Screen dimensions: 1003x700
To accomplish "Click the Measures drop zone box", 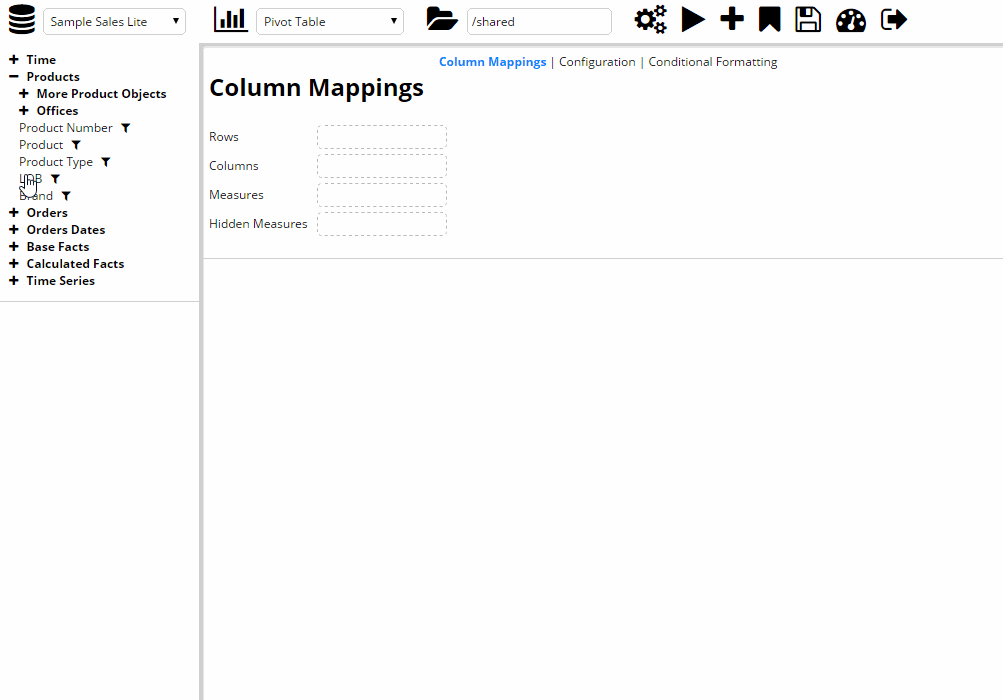I will (x=382, y=195).
